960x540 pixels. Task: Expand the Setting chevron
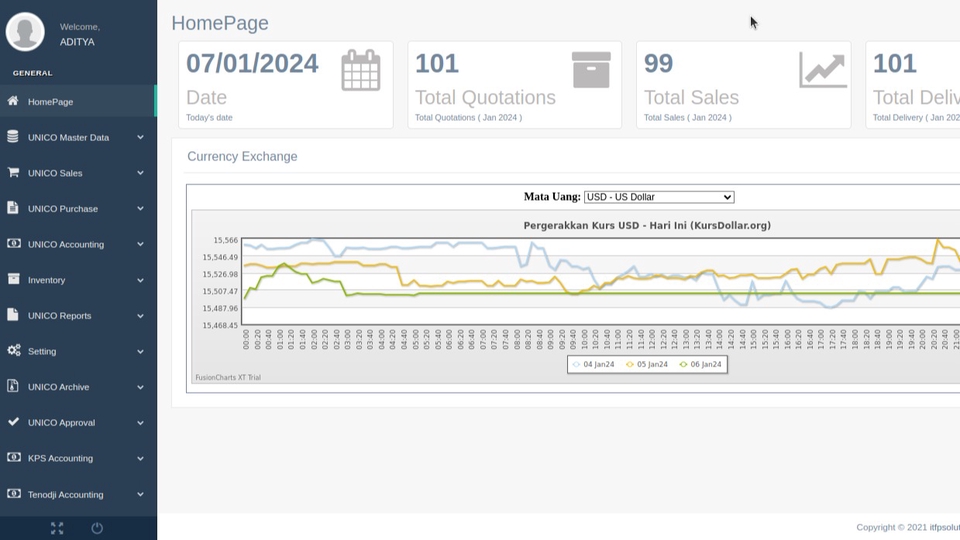coord(140,351)
